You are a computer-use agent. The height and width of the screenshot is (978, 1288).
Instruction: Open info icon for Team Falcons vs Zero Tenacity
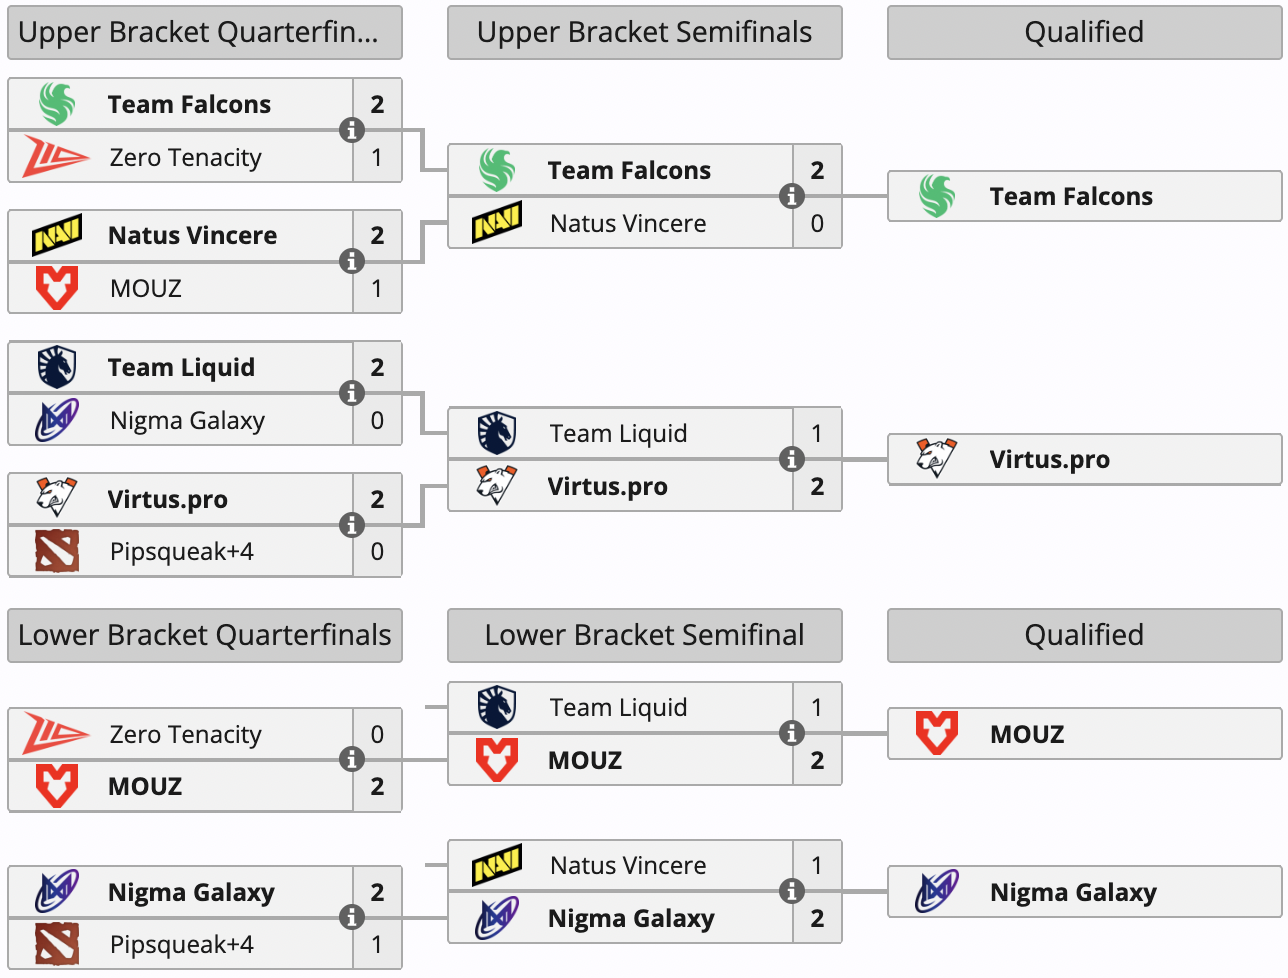(x=351, y=130)
